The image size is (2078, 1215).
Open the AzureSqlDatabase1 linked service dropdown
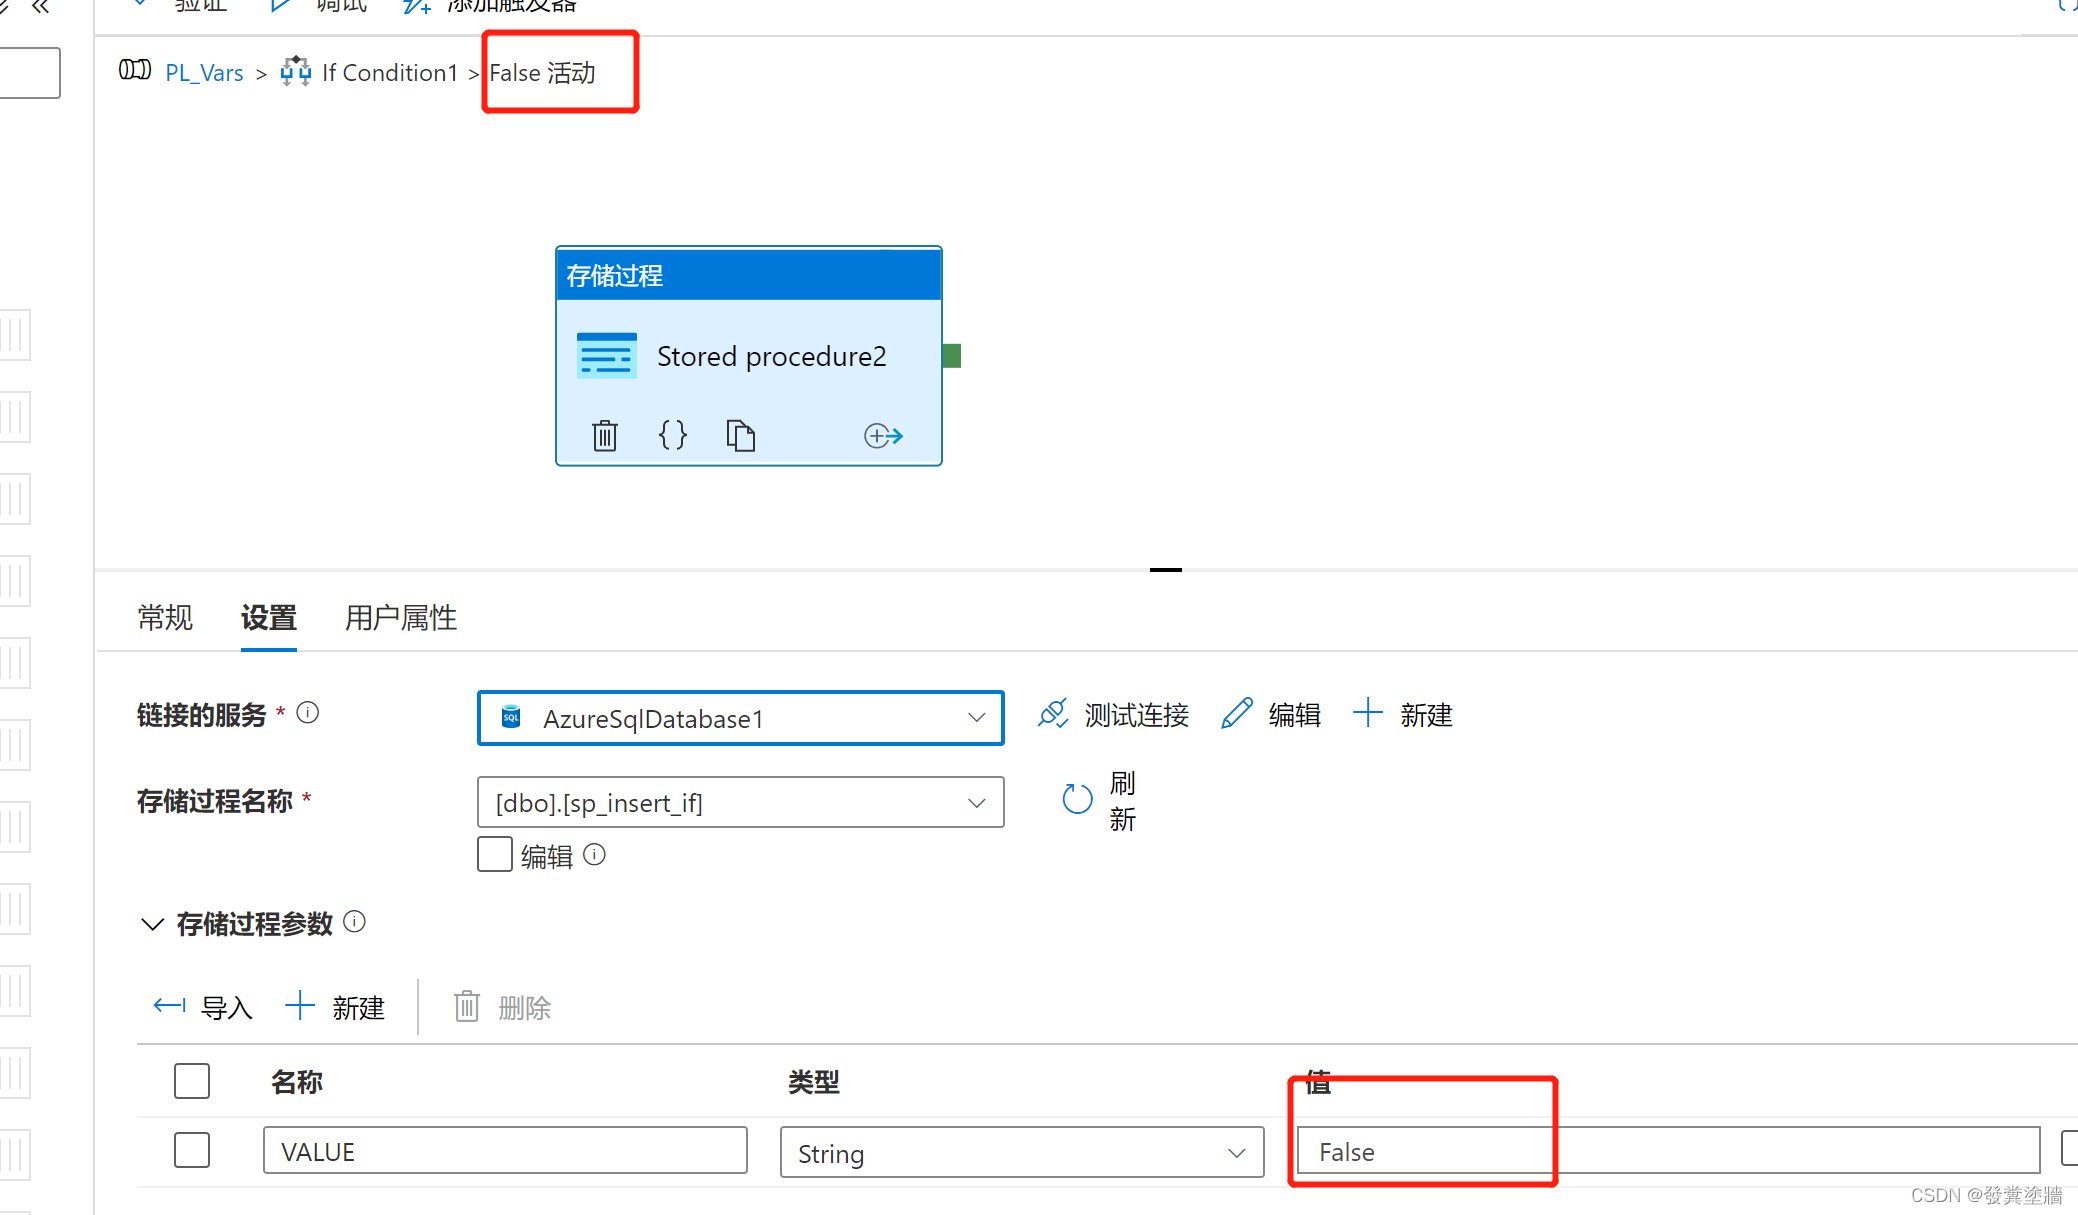740,718
